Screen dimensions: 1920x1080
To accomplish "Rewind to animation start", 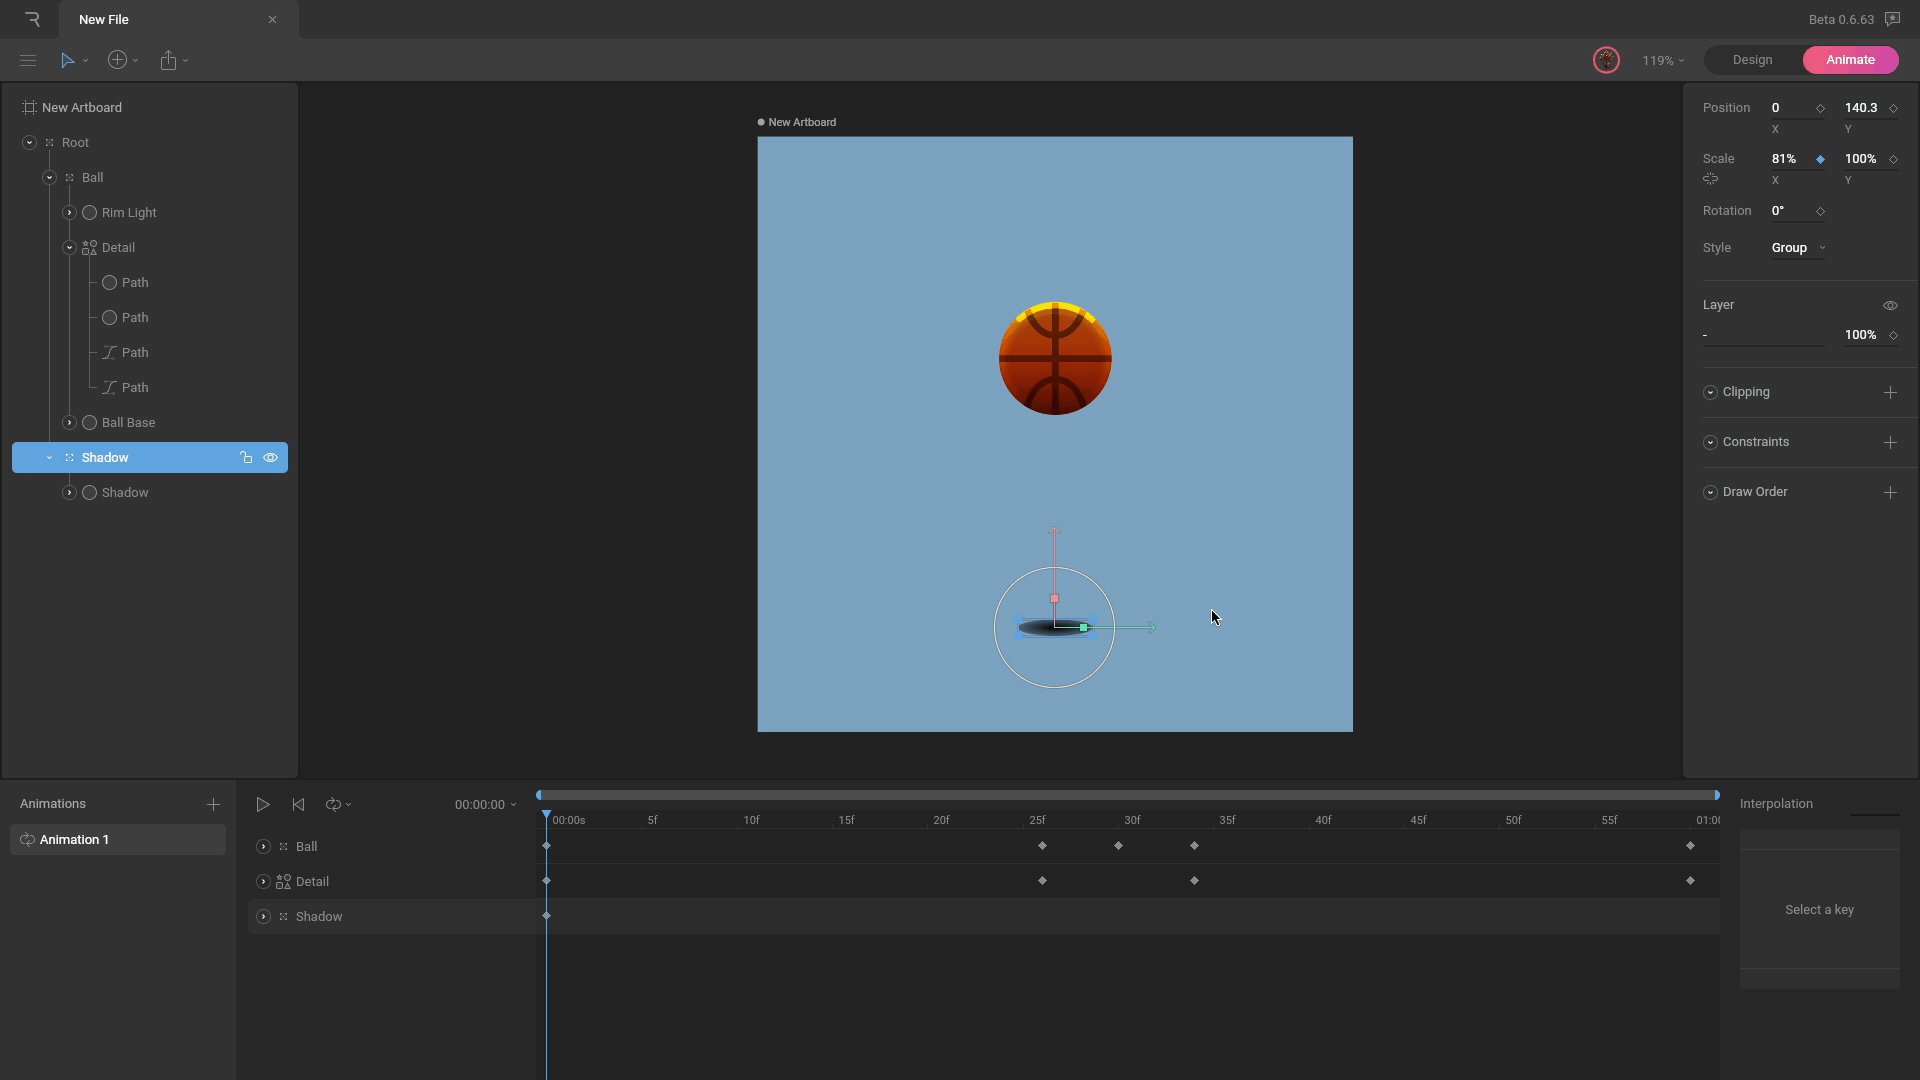I will point(298,805).
